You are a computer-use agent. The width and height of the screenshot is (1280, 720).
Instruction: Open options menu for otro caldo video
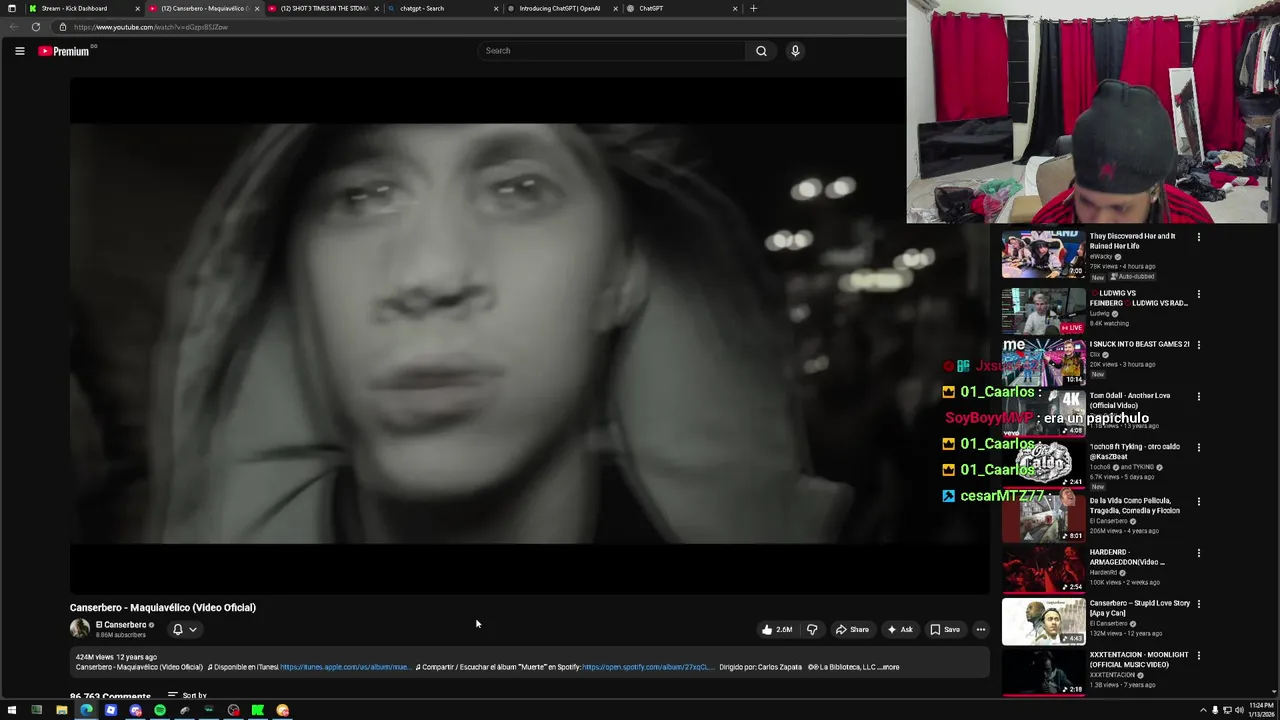click(x=1199, y=447)
